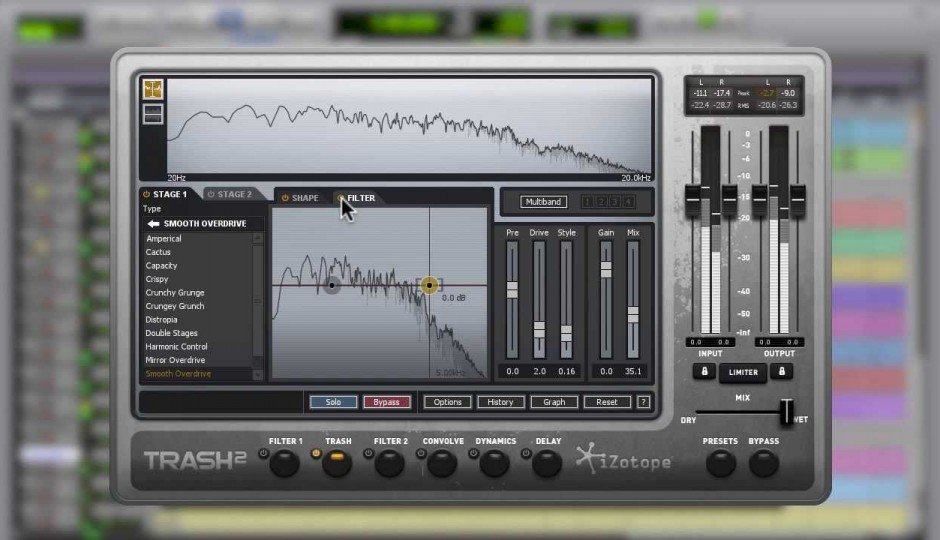Click the Drive value 2.0 field

tap(540, 372)
